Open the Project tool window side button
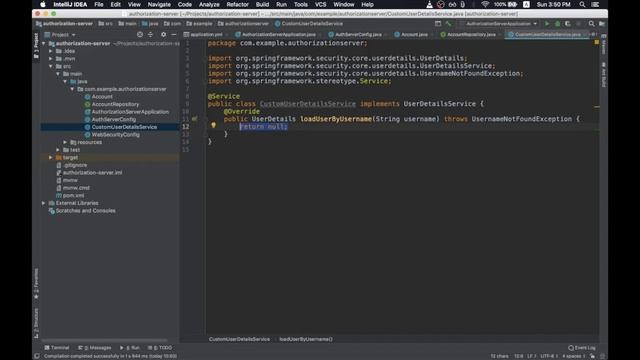640x360 pixels. tap(36, 45)
